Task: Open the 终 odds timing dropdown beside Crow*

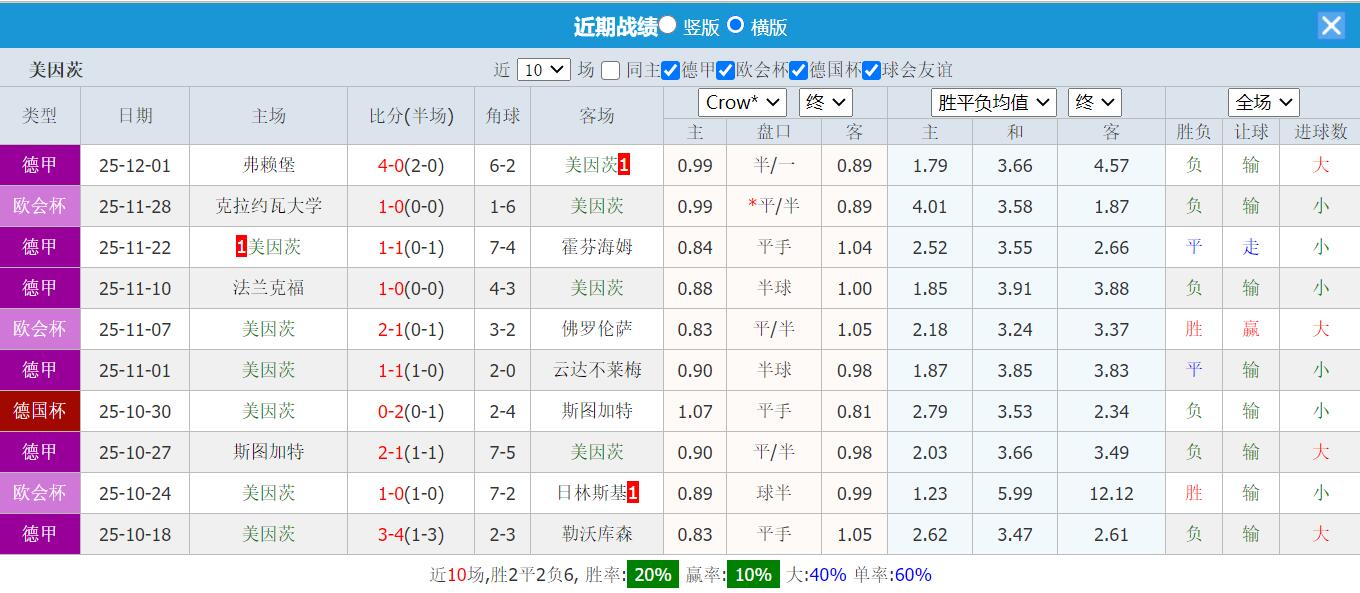Action: [x=825, y=101]
